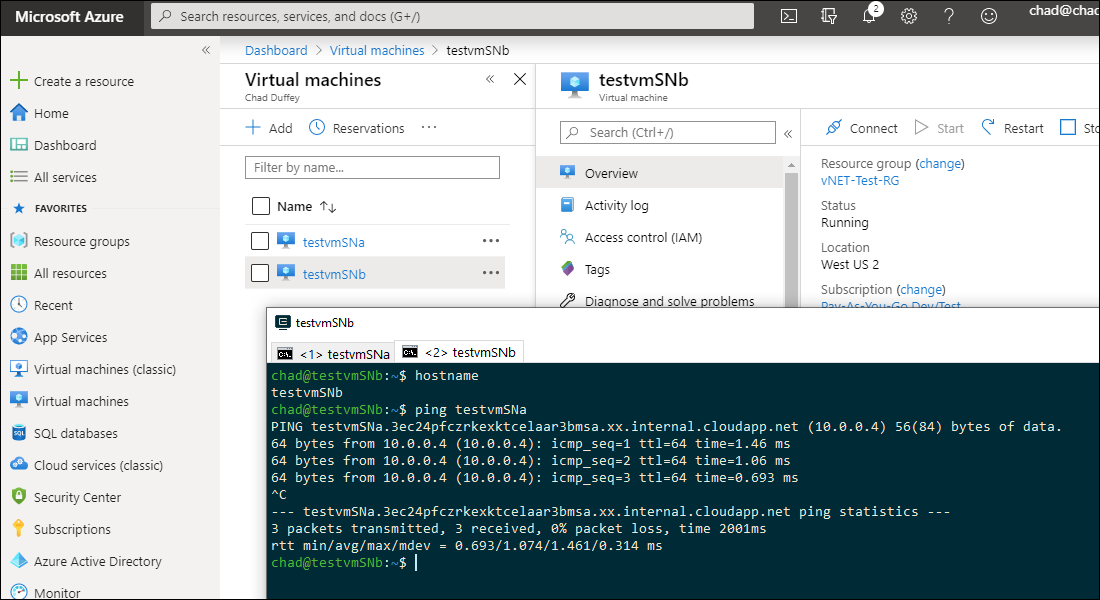Image resolution: width=1100 pixels, height=600 pixels.
Task: Collapse the left portal sidebar
Action: pyautogui.click(x=206, y=50)
